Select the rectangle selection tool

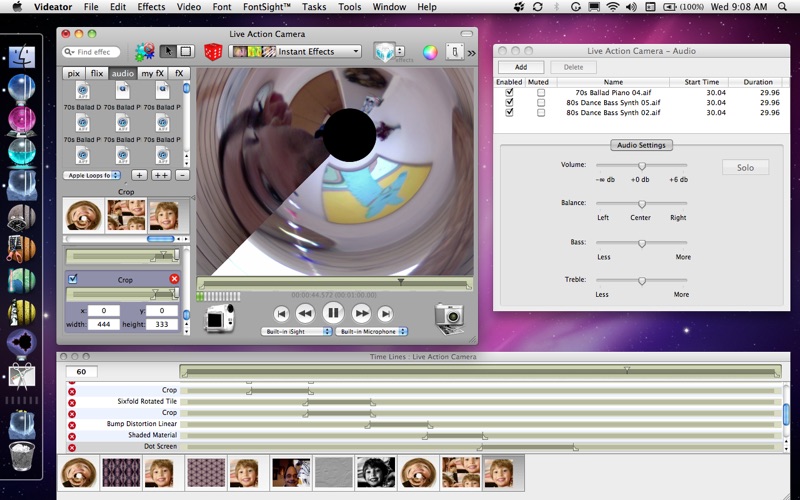click(x=186, y=51)
